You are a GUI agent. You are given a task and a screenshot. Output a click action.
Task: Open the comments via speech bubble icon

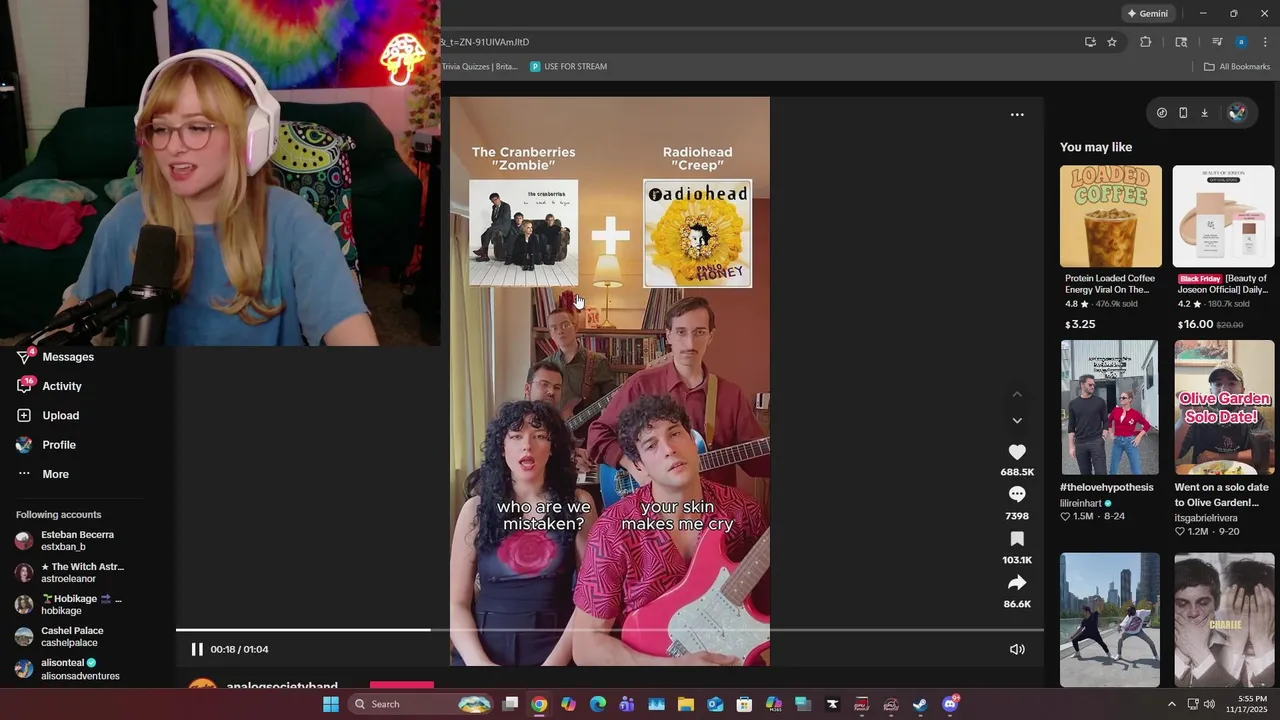click(x=1017, y=494)
